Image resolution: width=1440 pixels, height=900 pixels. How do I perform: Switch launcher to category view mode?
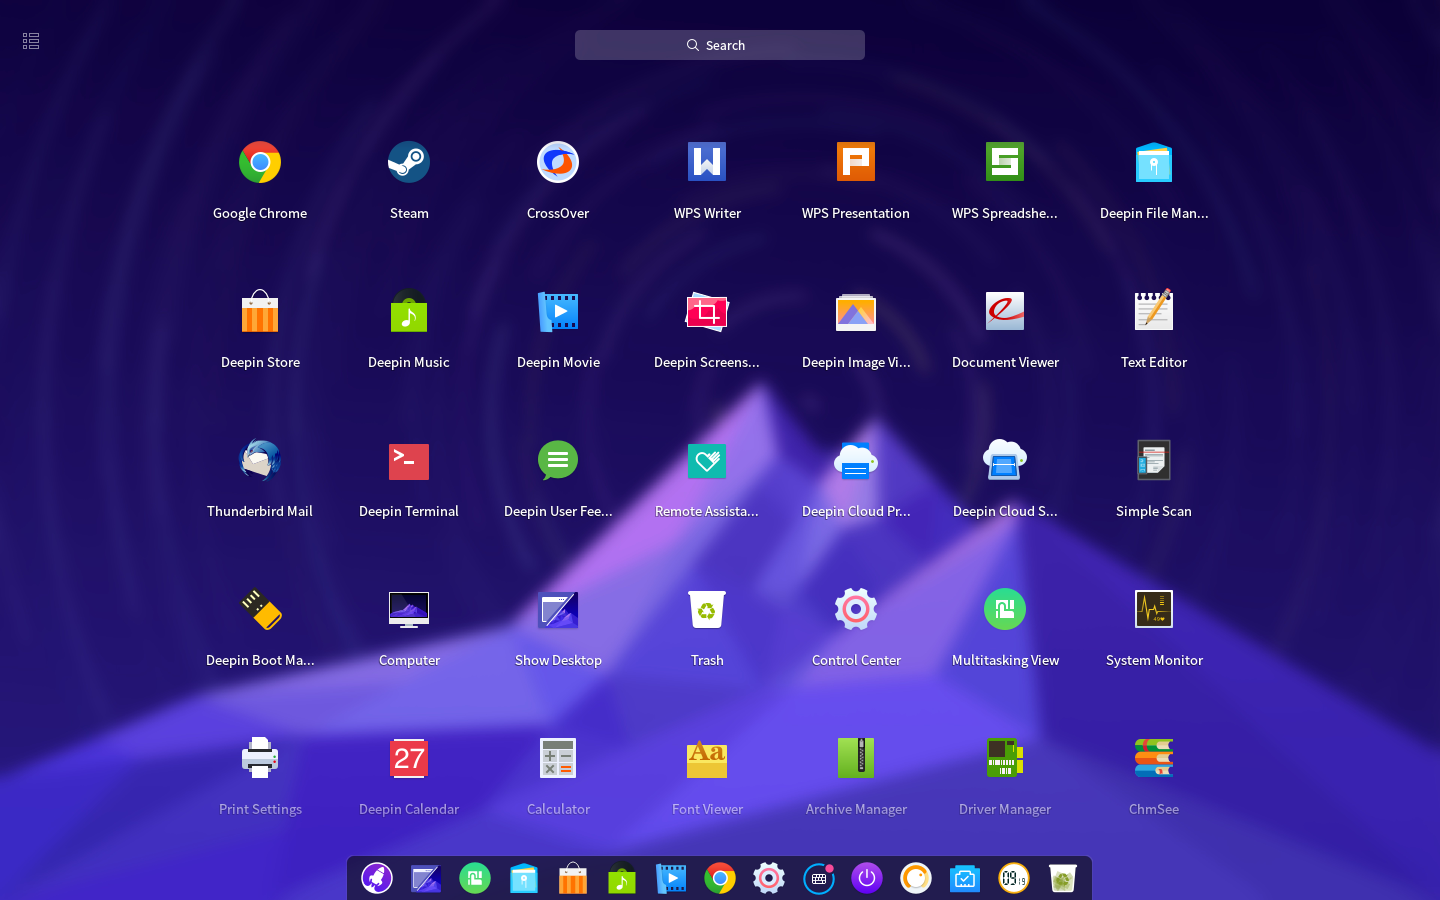point(31,41)
